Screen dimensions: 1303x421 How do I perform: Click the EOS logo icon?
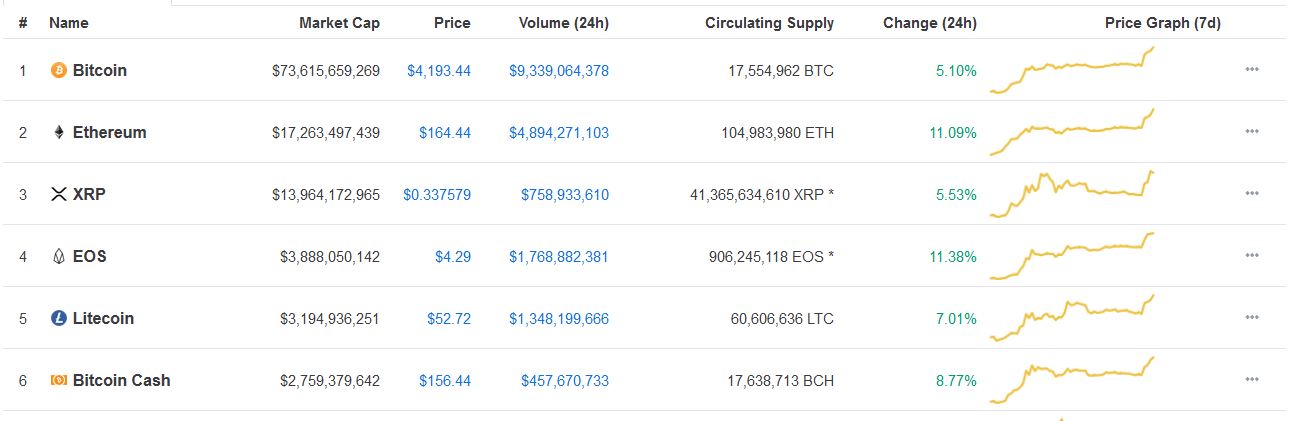58,257
